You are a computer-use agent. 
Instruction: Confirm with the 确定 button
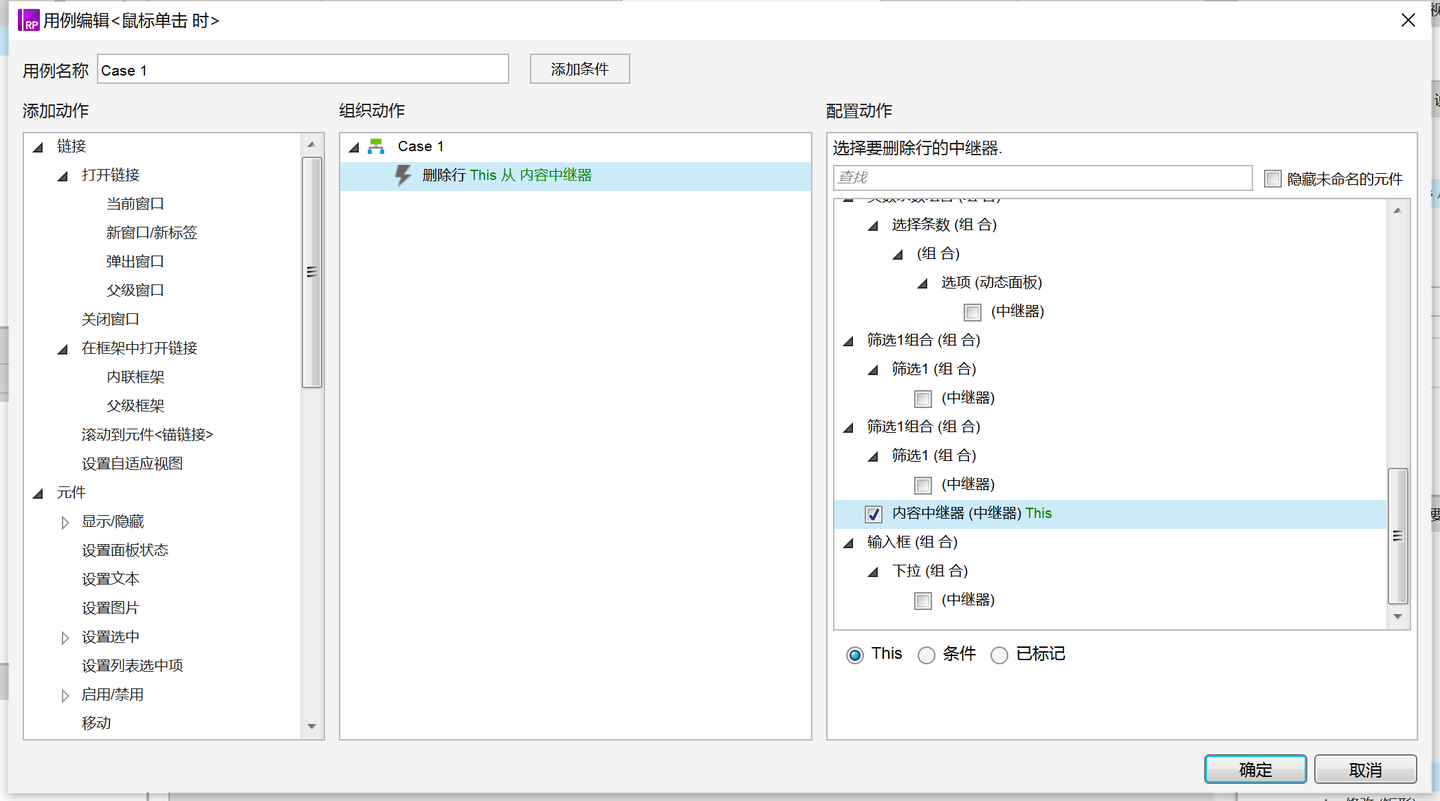pos(1256,769)
